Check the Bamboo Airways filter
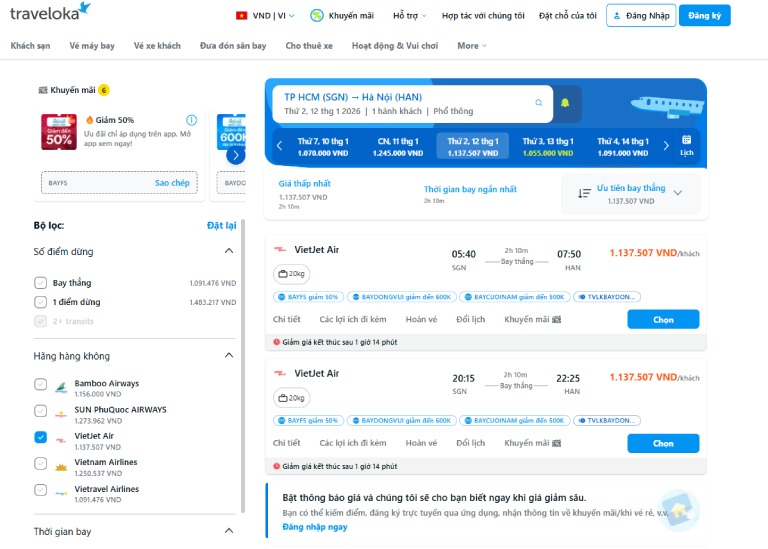The height and width of the screenshot is (549, 768). [40, 384]
